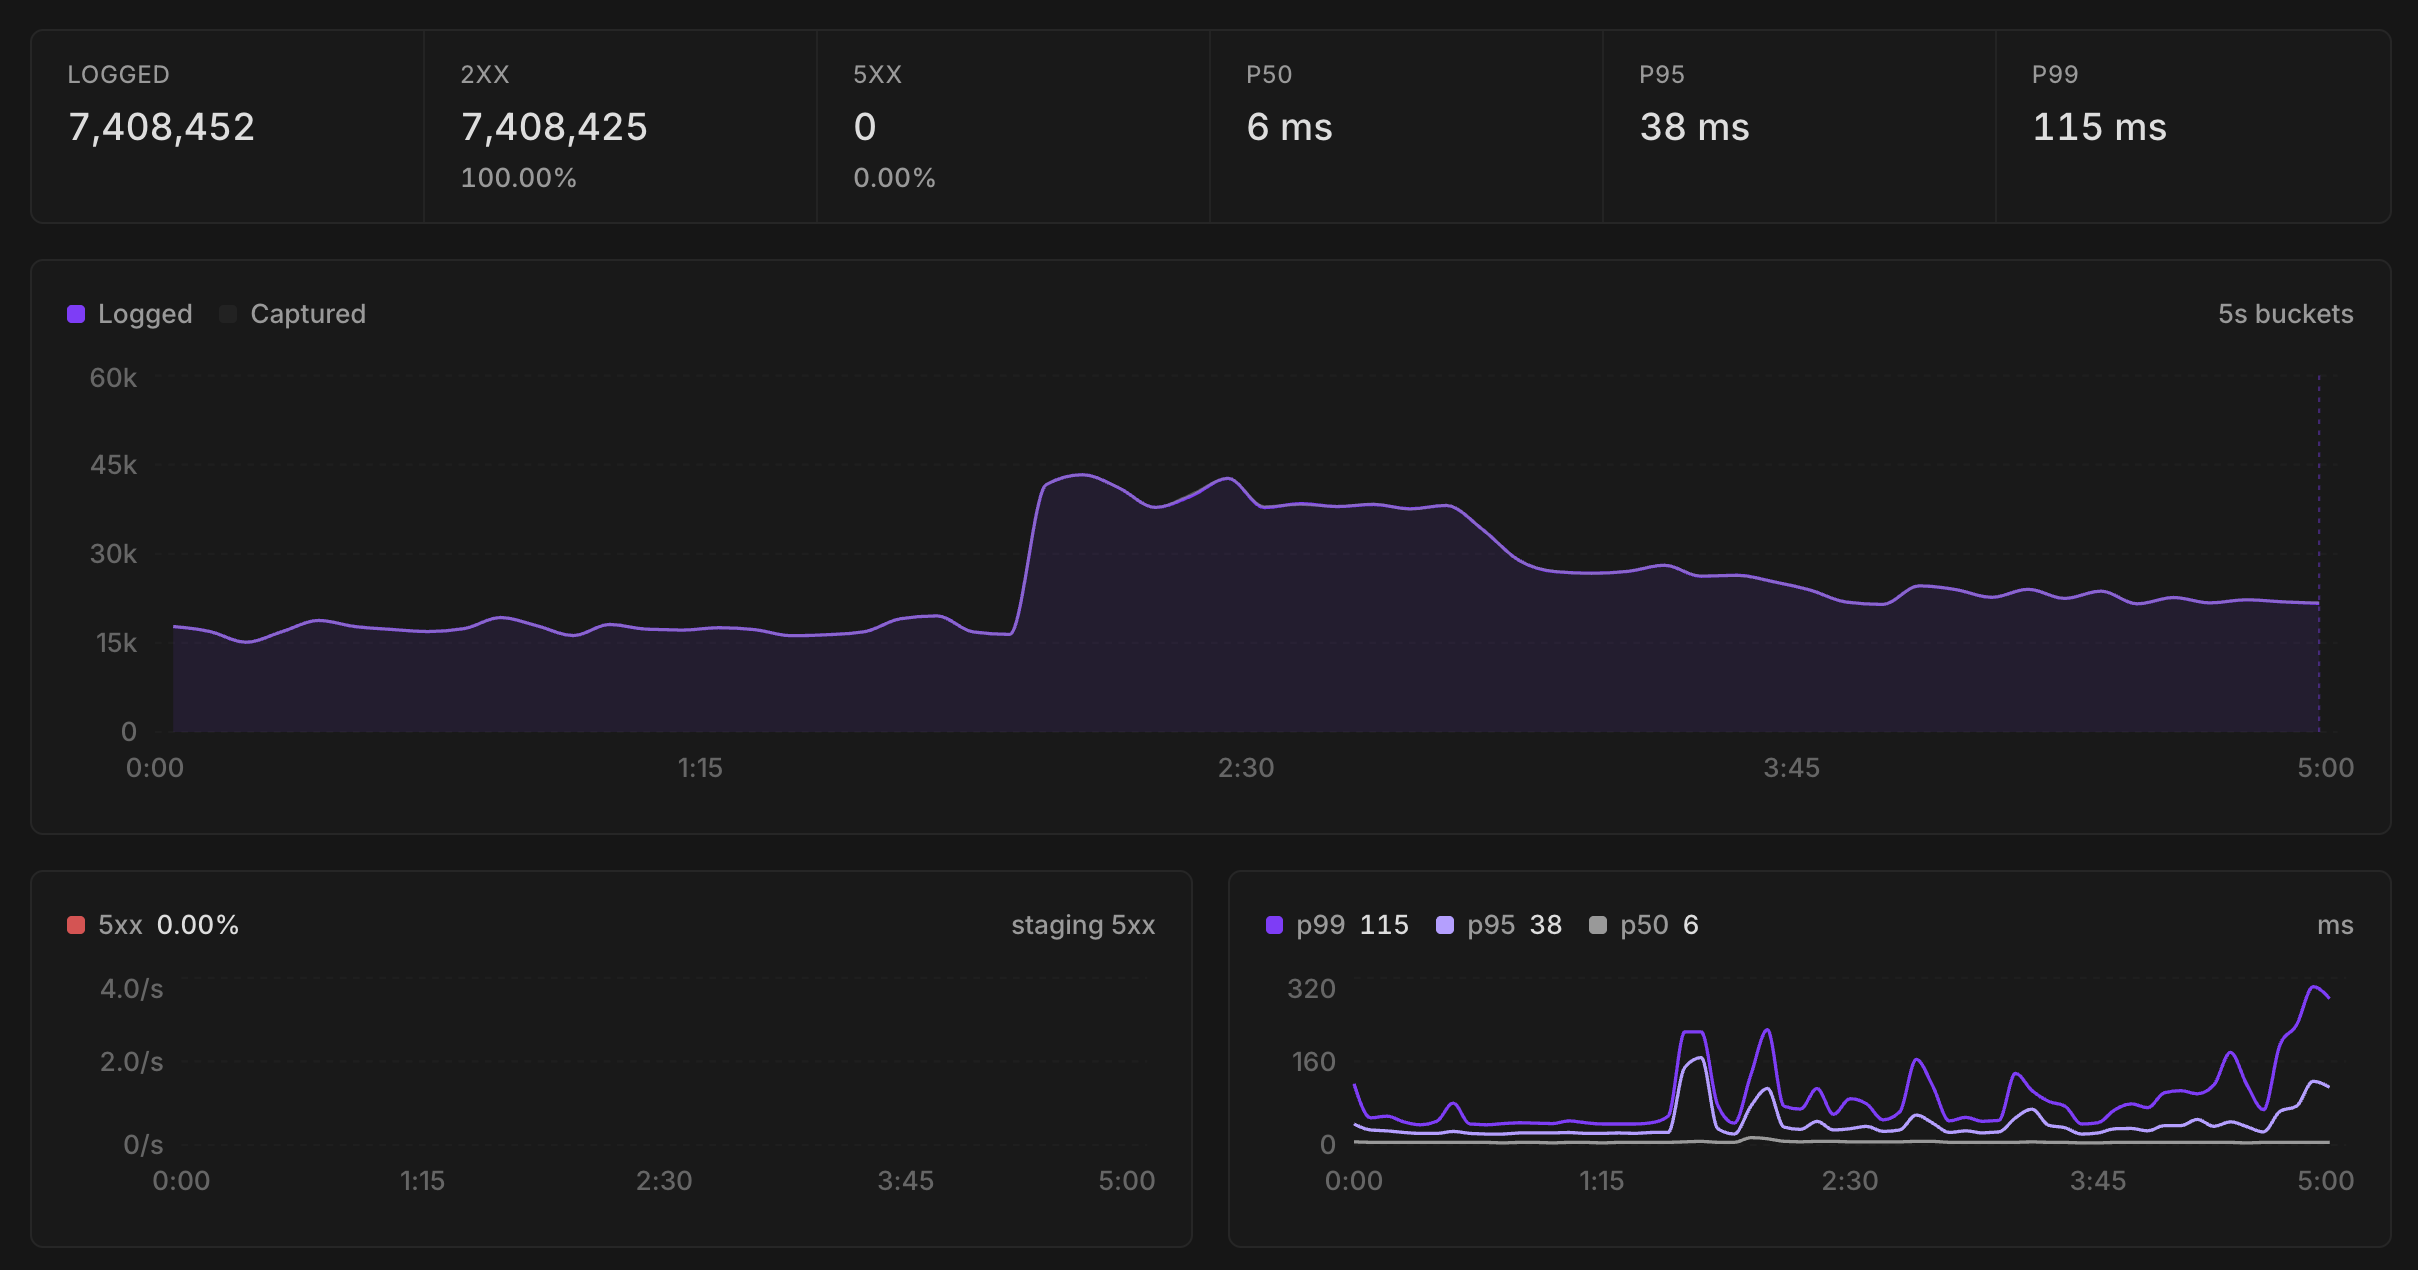Toggle the p50 latency series legend
The width and height of the screenshot is (2418, 1270).
click(1644, 925)
